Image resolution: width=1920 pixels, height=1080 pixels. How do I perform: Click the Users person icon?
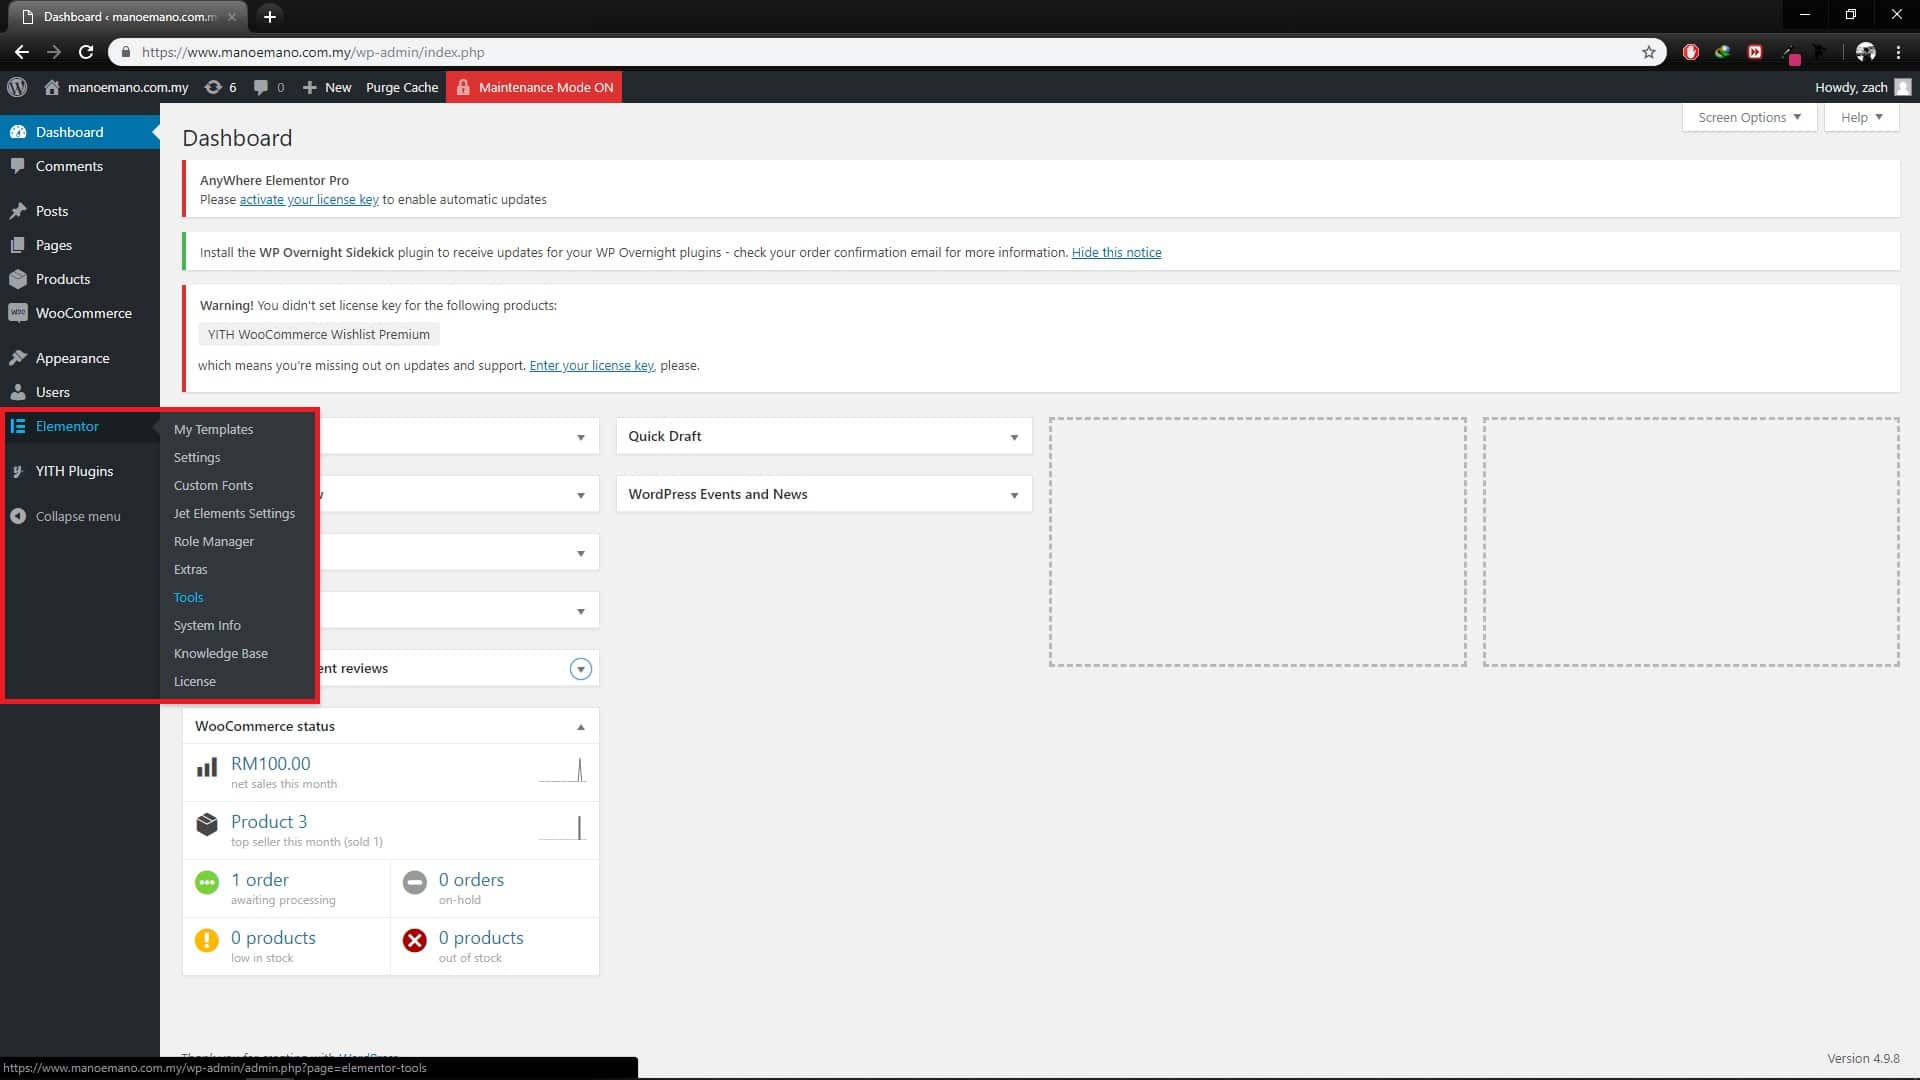coord(18,392)
